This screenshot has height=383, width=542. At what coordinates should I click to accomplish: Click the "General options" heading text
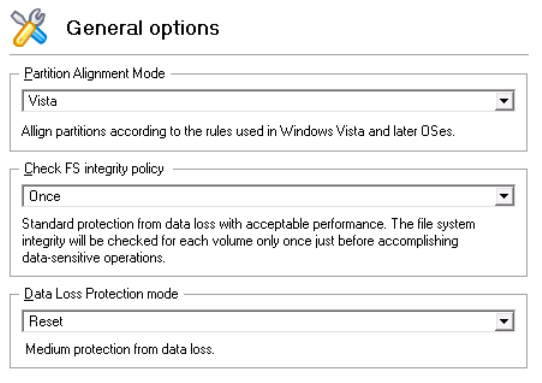coord(143,28)
